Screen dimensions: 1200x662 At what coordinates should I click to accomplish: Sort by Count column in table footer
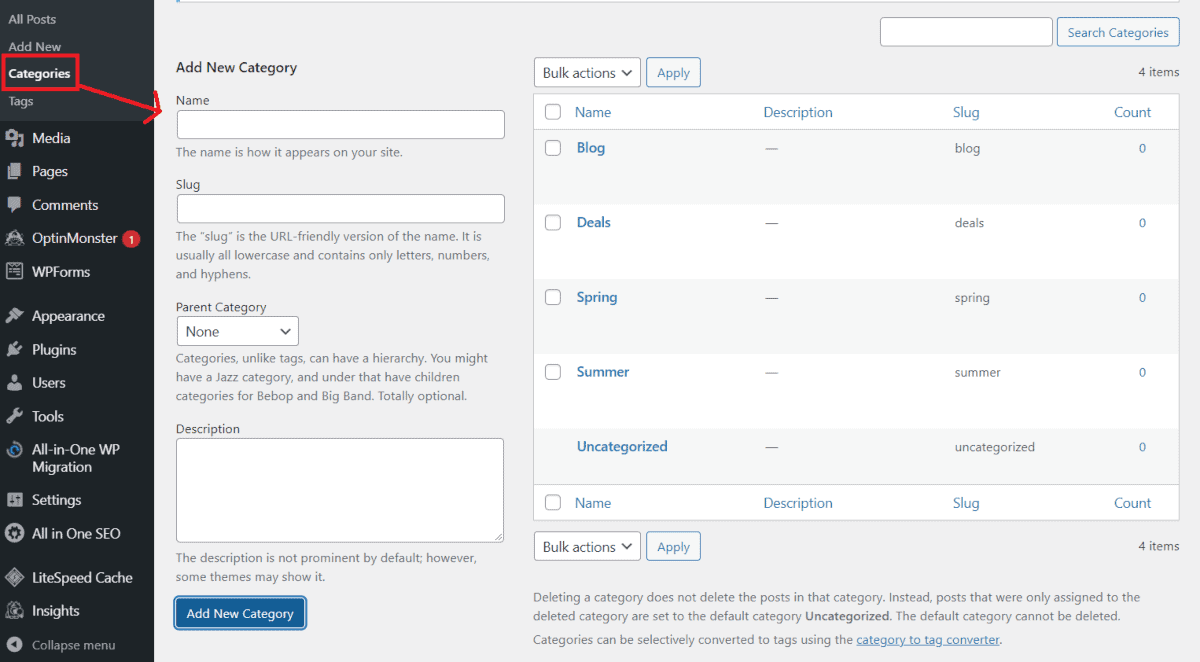(1133, 503)
